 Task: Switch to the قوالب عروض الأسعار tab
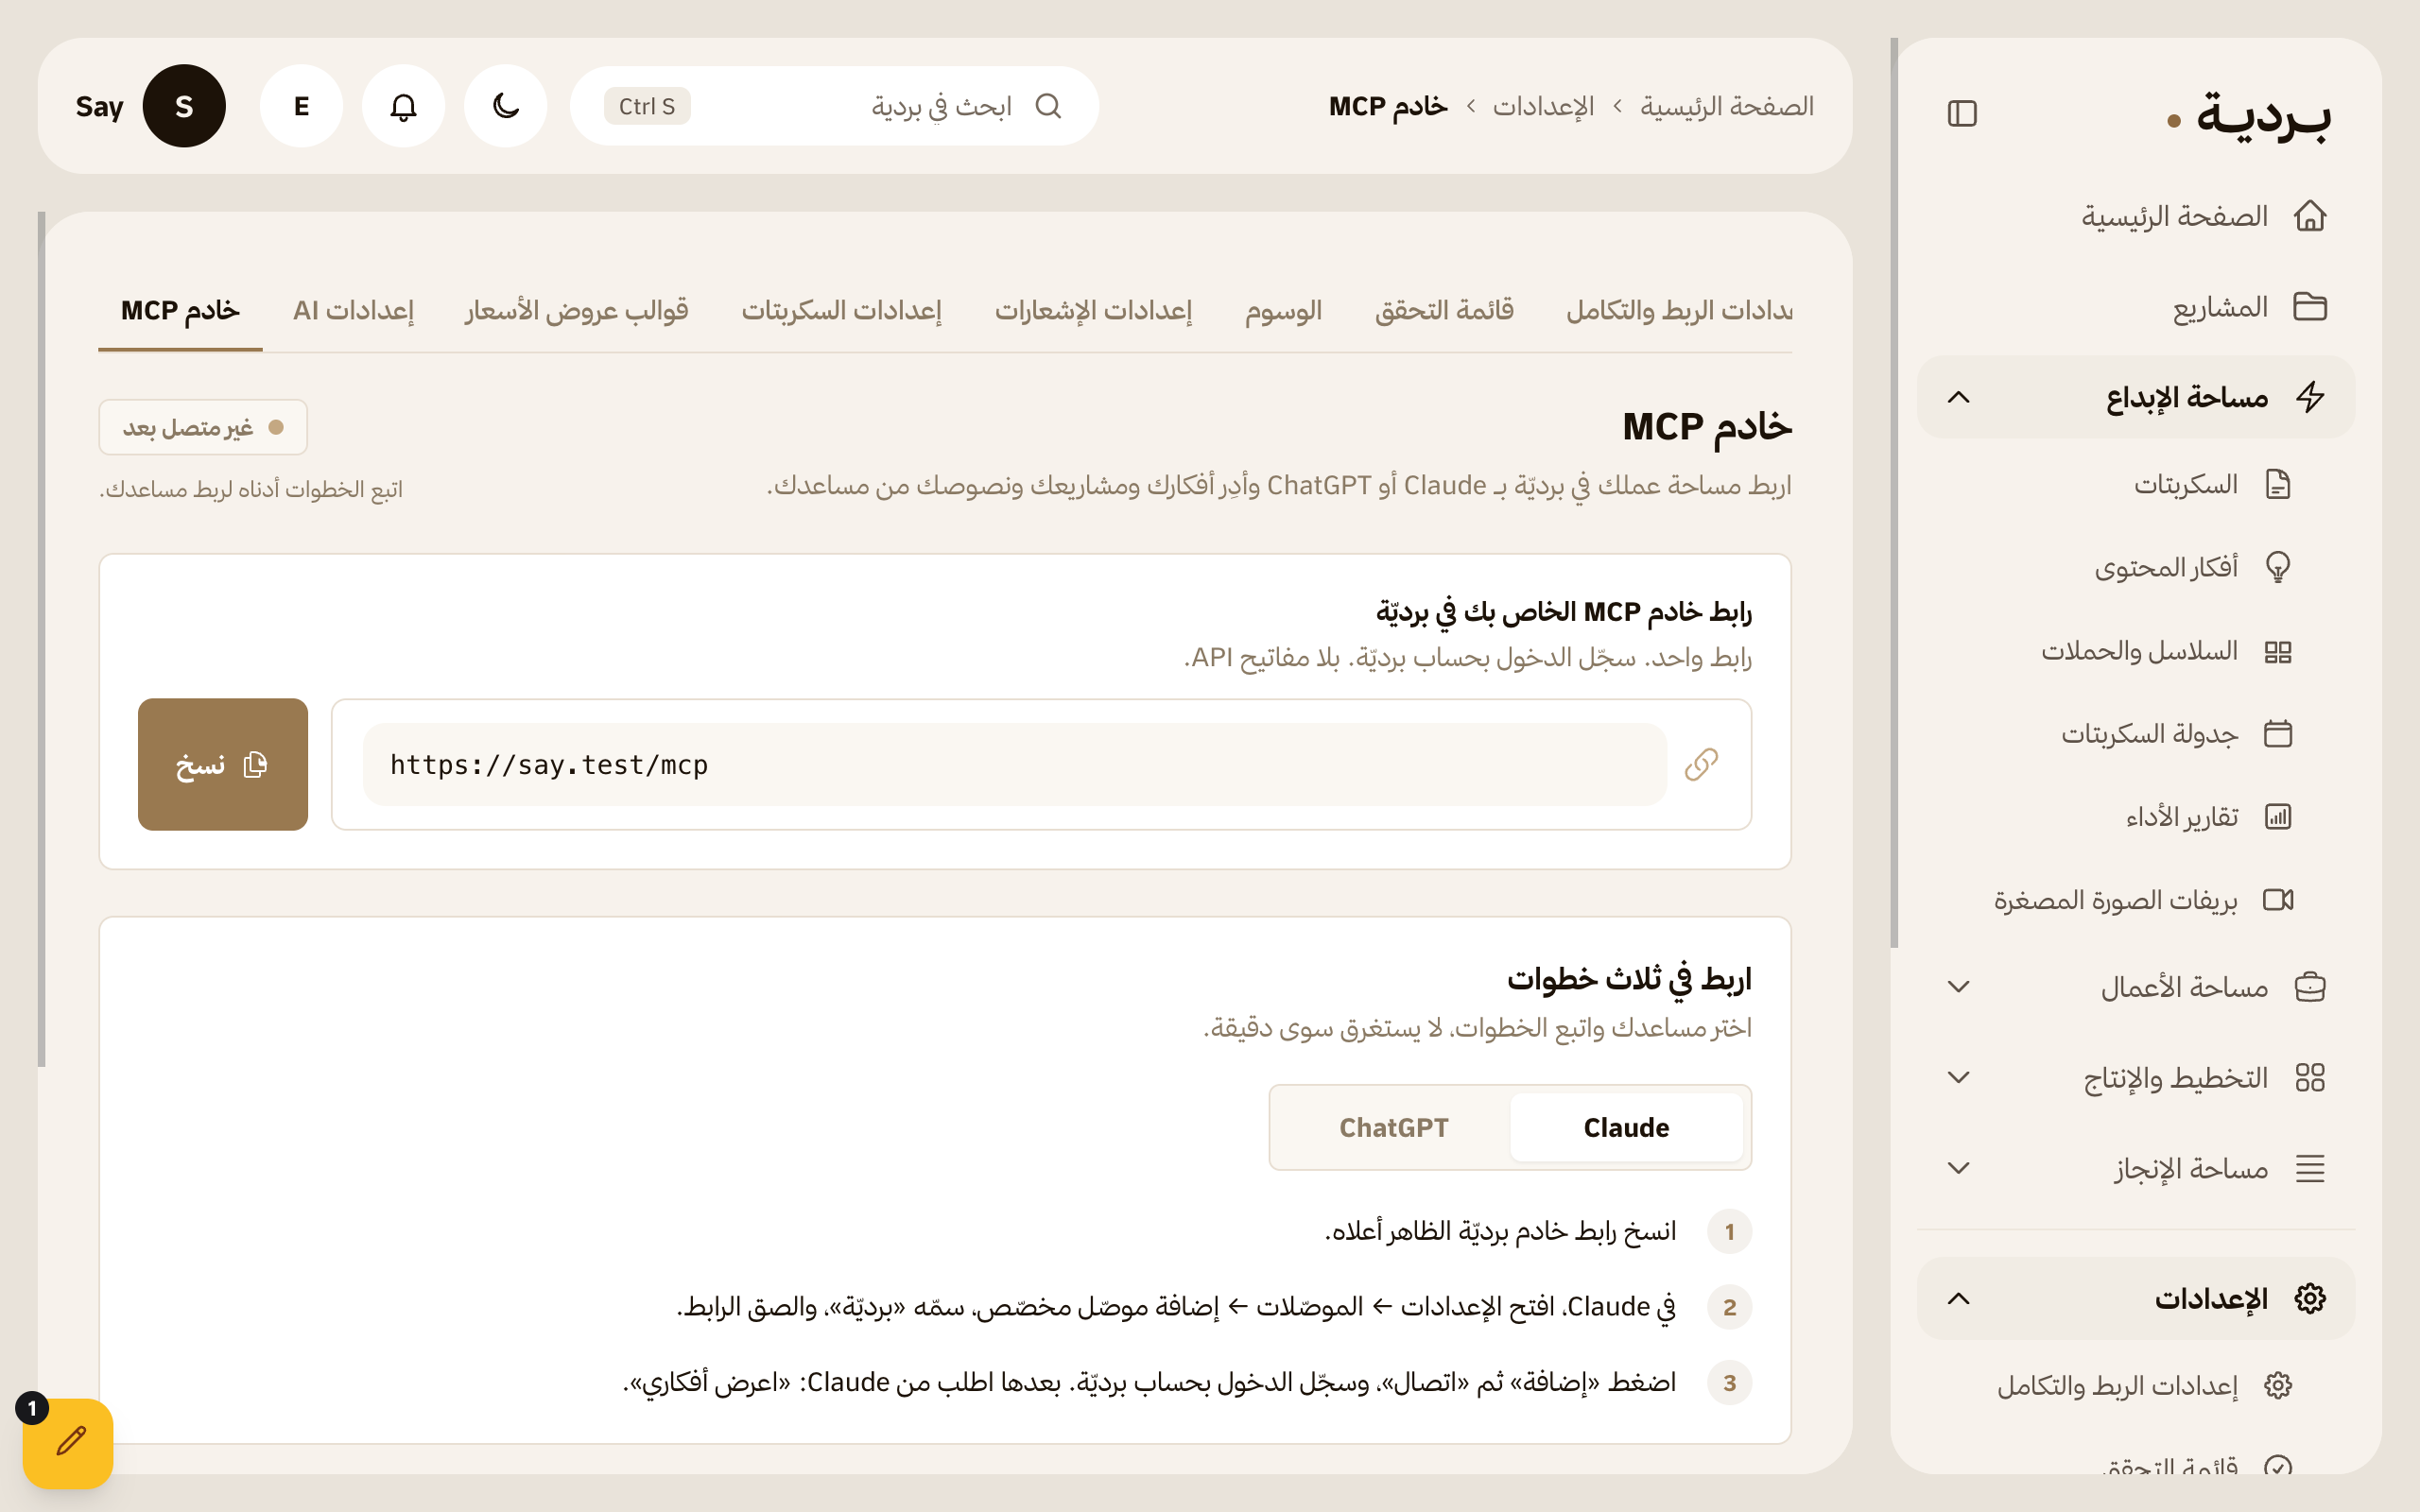pyautogui.click(x=576, y=311)
